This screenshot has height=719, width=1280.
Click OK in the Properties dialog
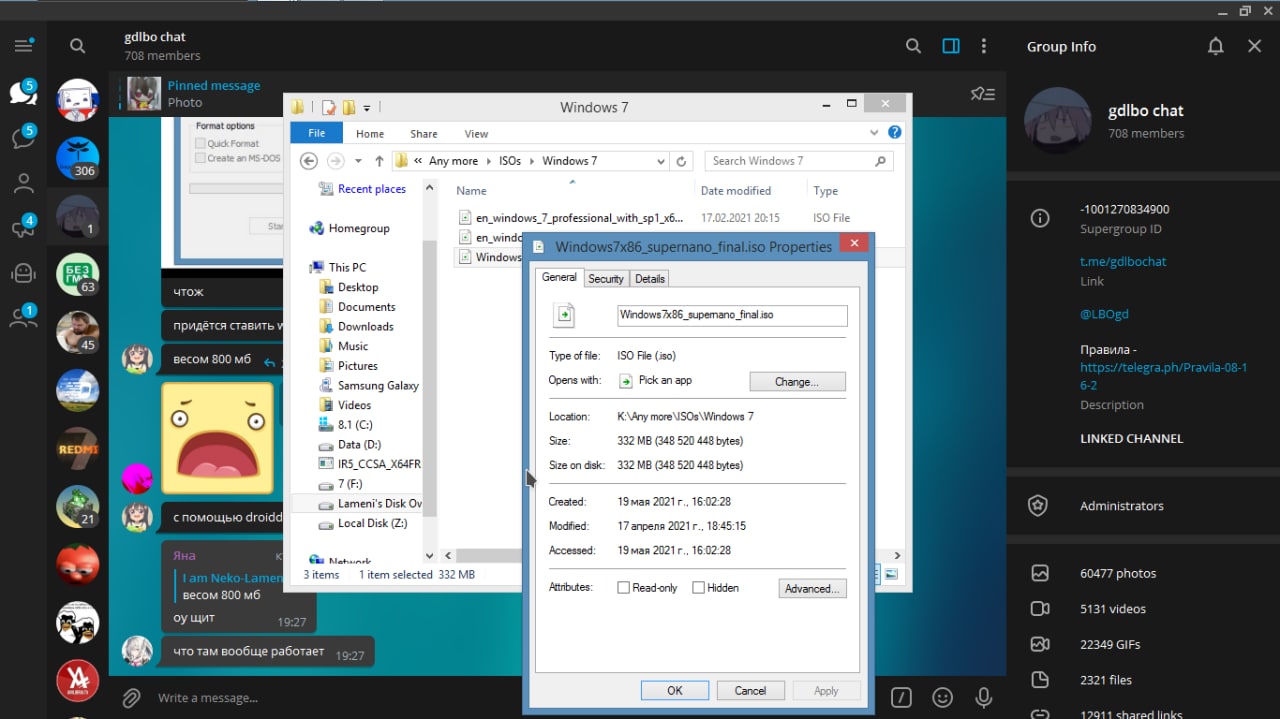675,690
